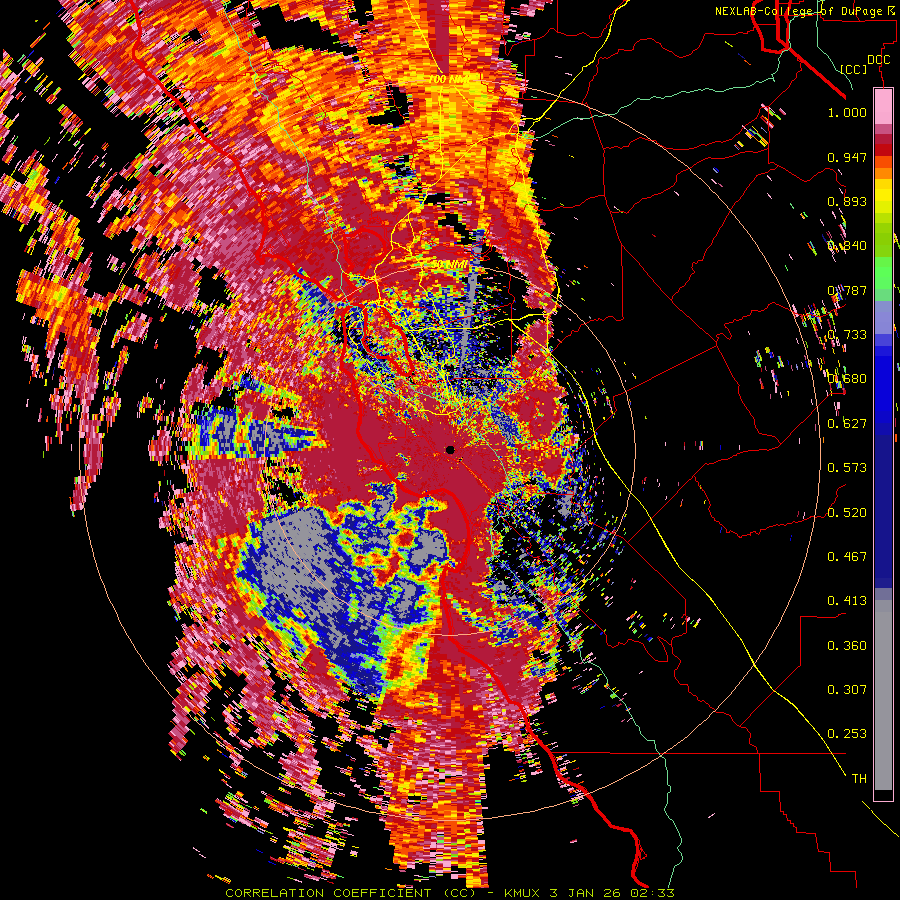The height and width of the screenshot is (900, 900).
Task: Click the black radar site dot
Action: click(450, 450)
